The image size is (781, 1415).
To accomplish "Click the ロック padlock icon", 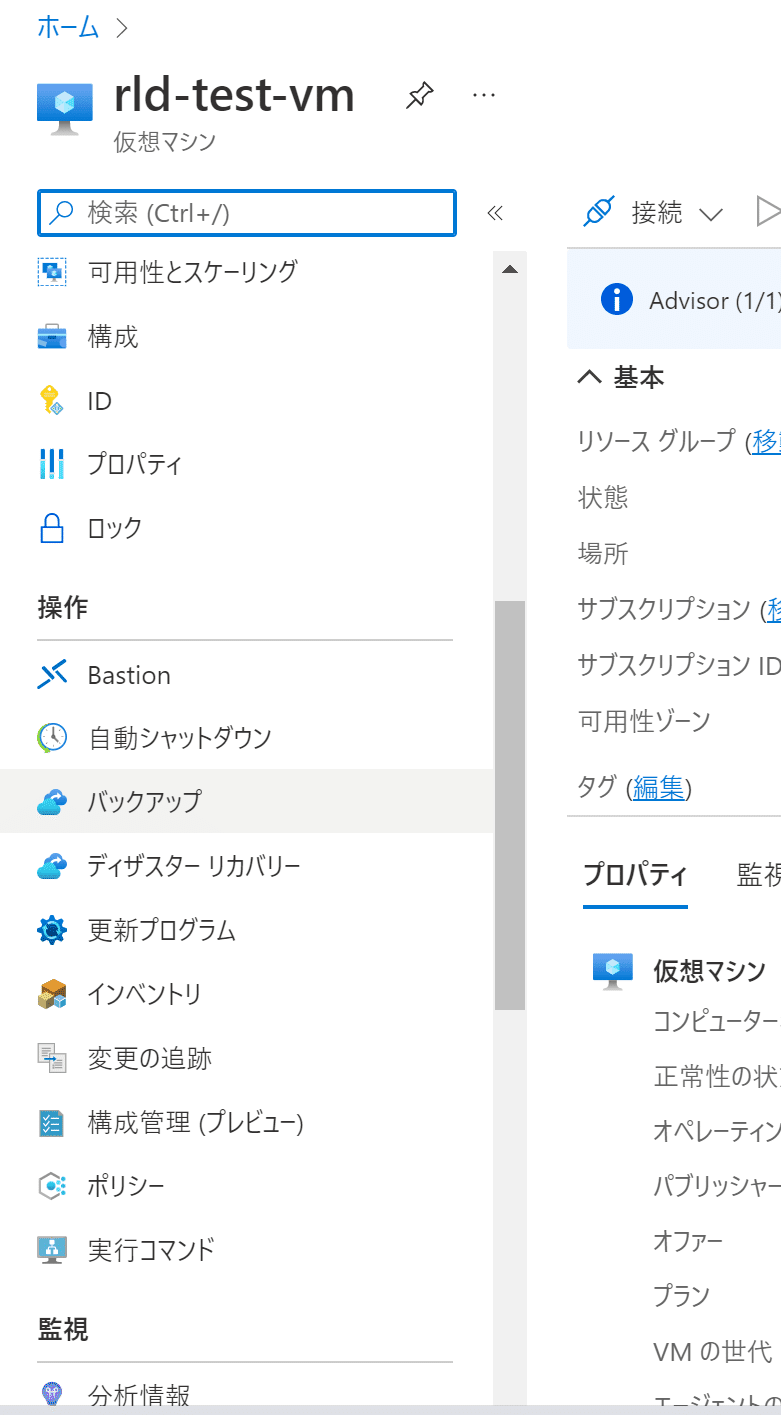I will pyautogui.click(x=51, y=527).
